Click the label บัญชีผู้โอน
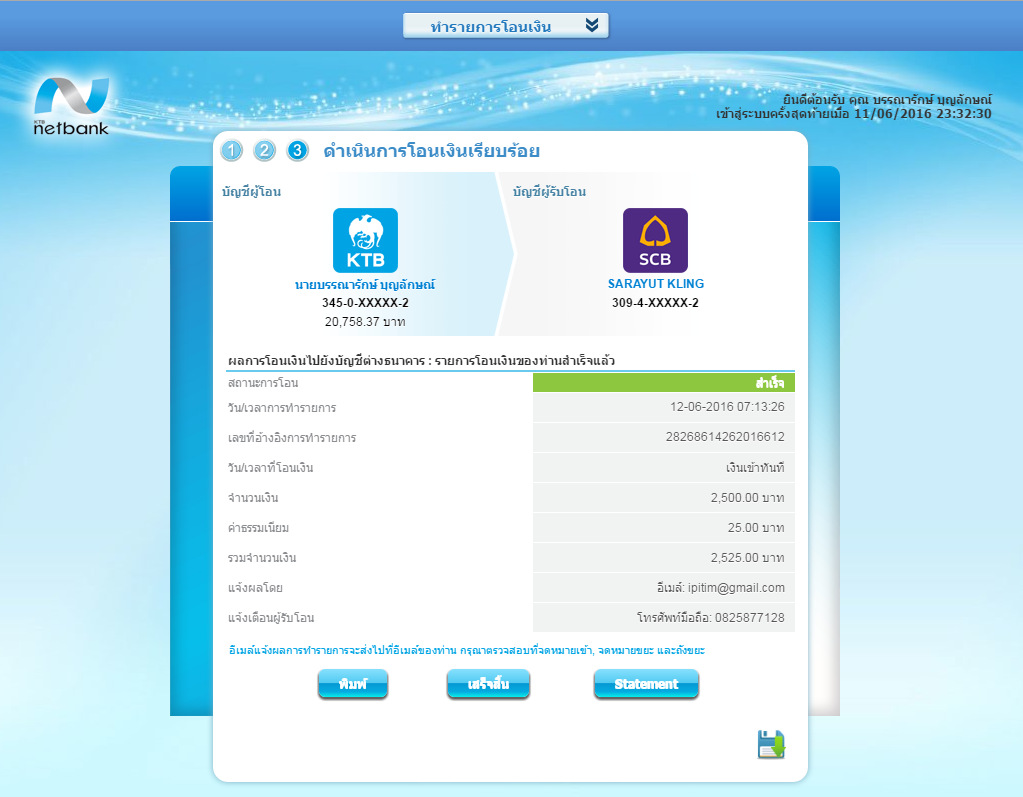The image size is (1023, 797). click(x=251, y=192)
